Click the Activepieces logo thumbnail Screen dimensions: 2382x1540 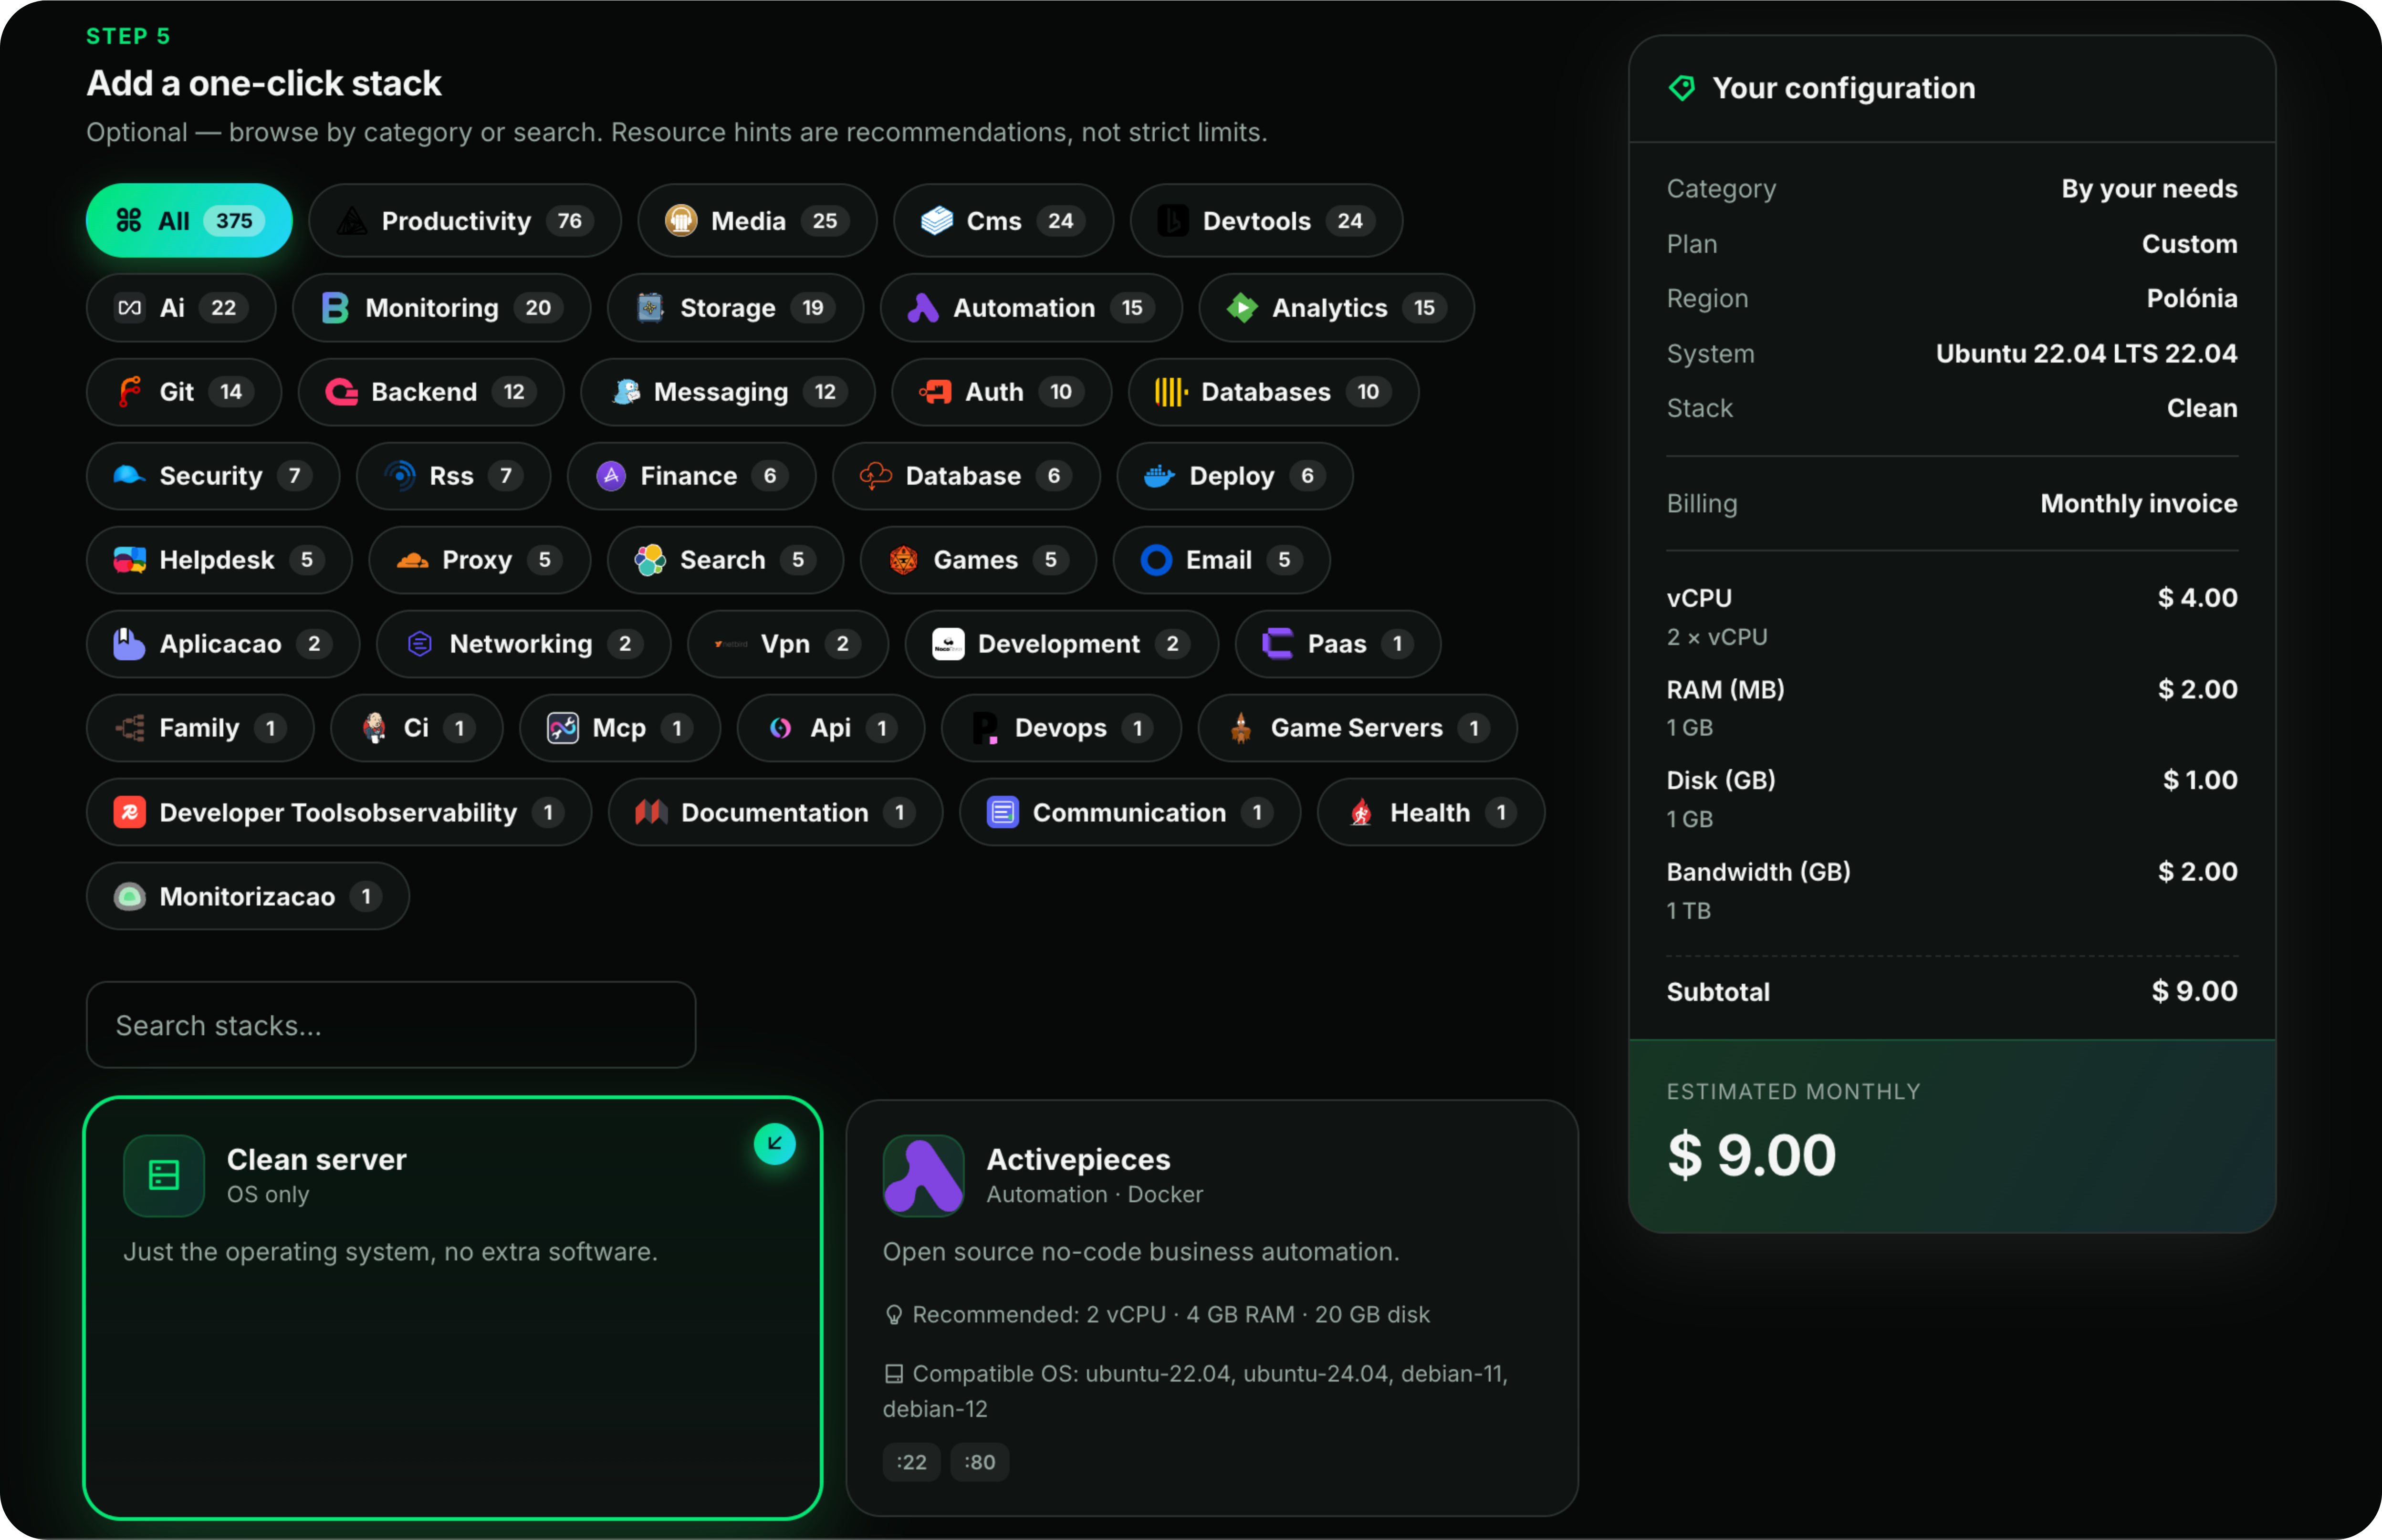coord(924,1176)
